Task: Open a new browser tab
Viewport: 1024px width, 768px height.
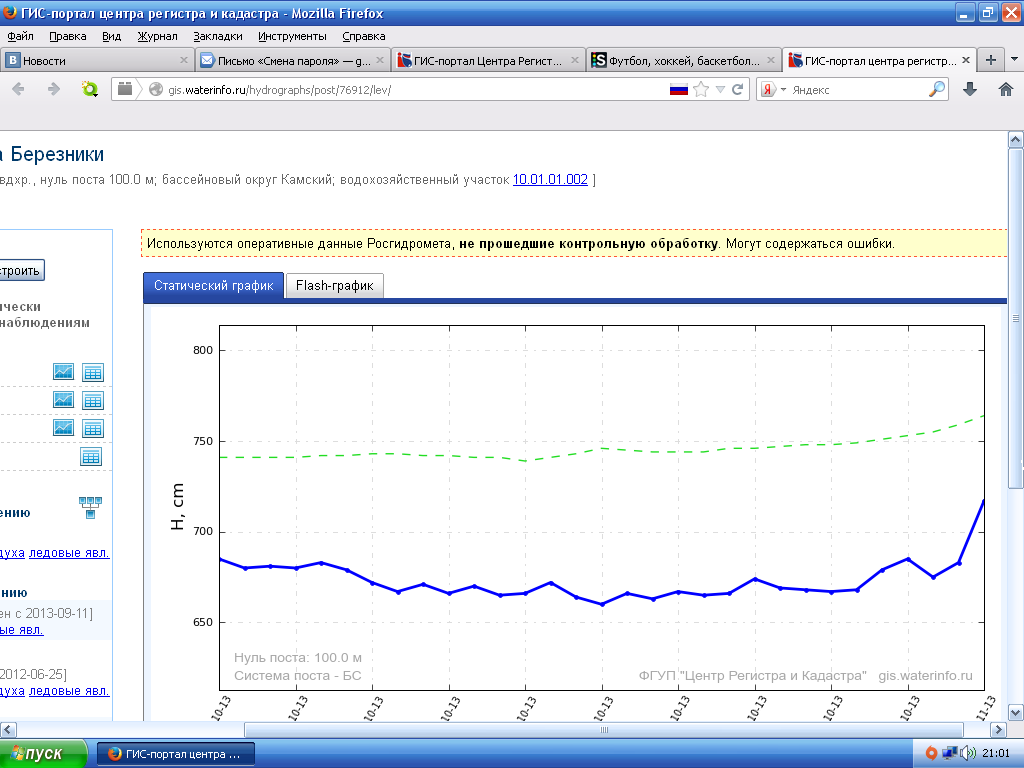Action: point(990,60)
